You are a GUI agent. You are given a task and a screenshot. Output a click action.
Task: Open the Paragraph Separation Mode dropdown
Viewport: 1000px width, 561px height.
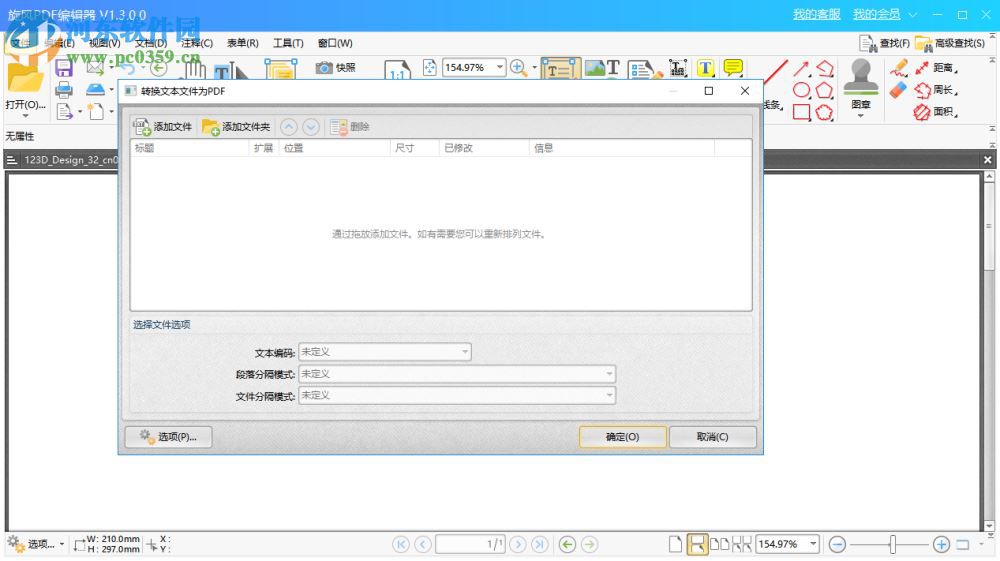coord(457,374)
